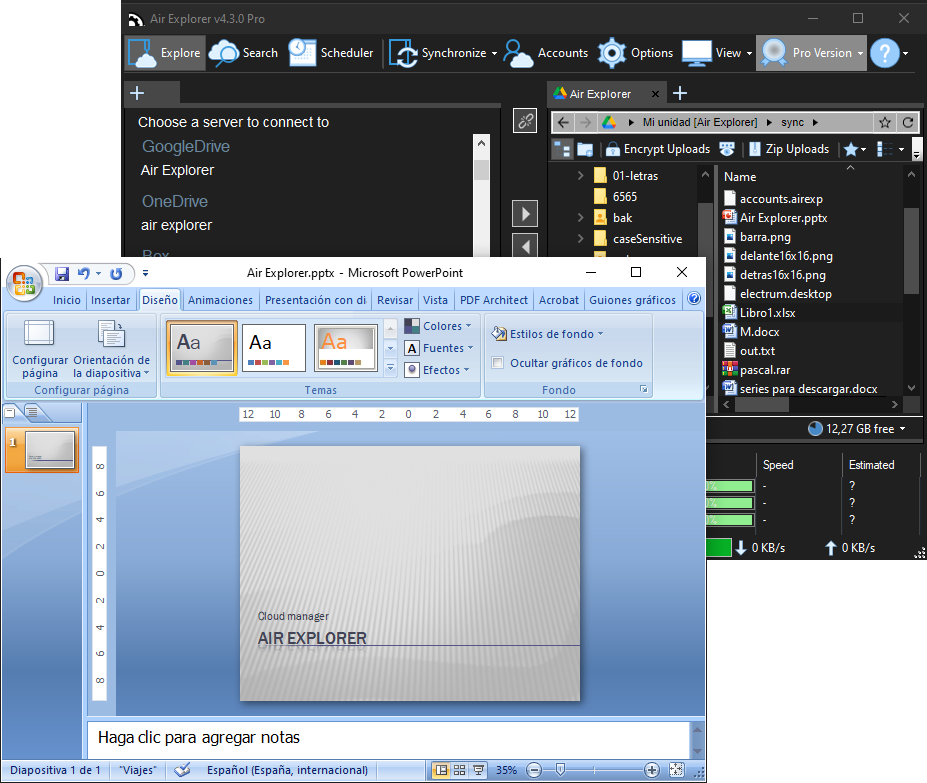927x783 pixels.
Task: Open Efectos theme effects dropdown
Action: point(437,370)
